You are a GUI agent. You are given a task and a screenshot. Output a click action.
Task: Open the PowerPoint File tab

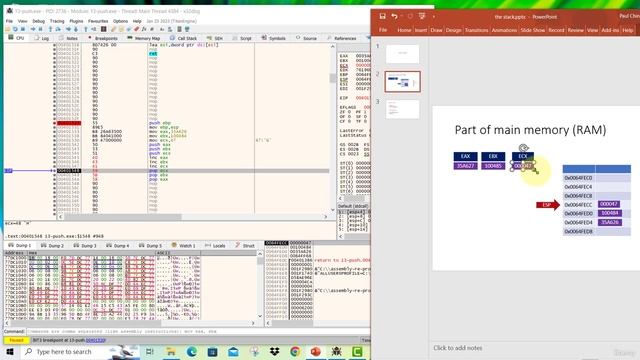(x=383, y=30)
